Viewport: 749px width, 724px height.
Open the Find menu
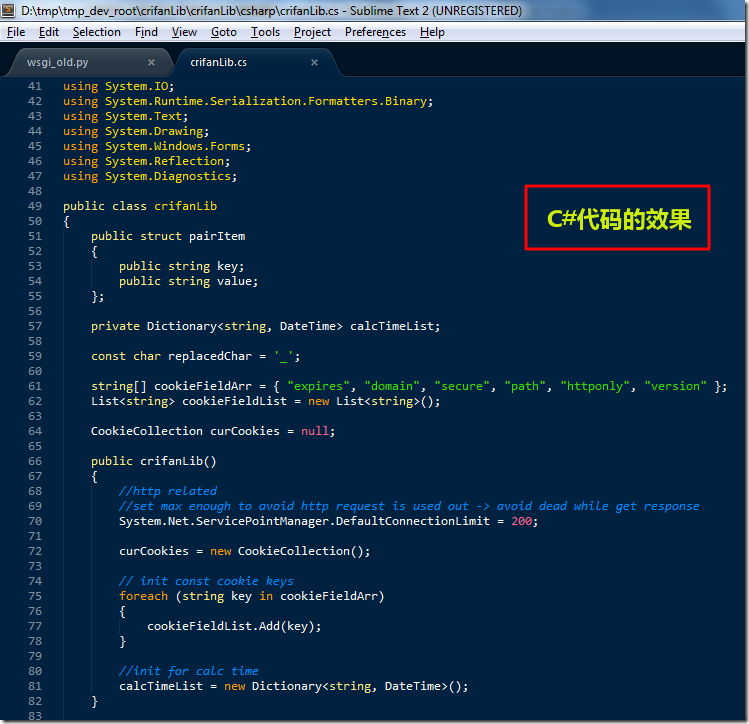coord(146,32)
